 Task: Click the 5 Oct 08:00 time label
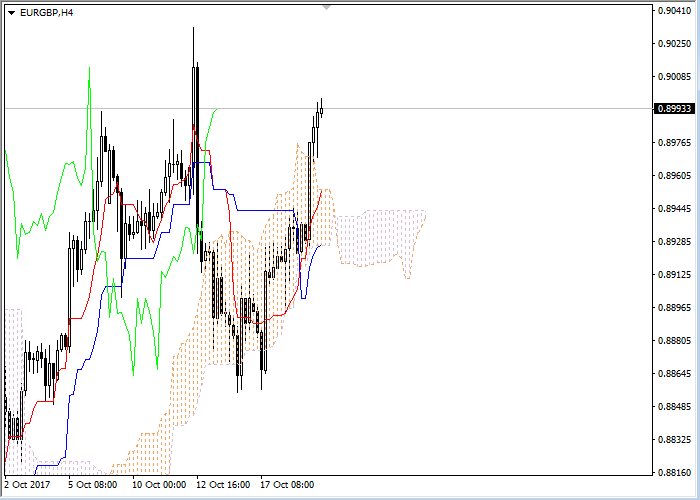pyautogui.click(x=93, y=484)
